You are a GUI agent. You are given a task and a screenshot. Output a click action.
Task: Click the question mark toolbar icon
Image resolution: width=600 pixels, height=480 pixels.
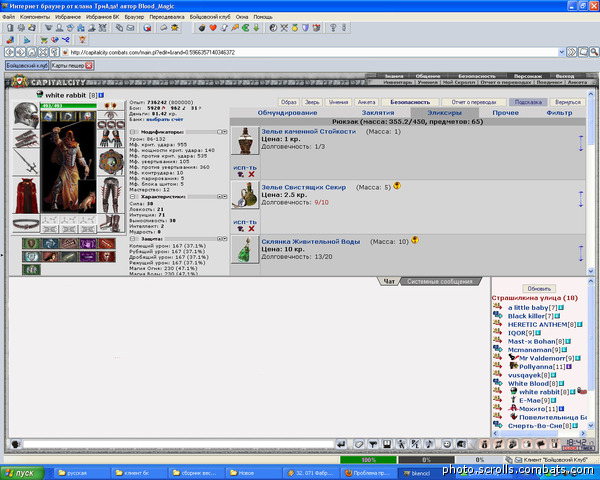click(x=333, y=28)
